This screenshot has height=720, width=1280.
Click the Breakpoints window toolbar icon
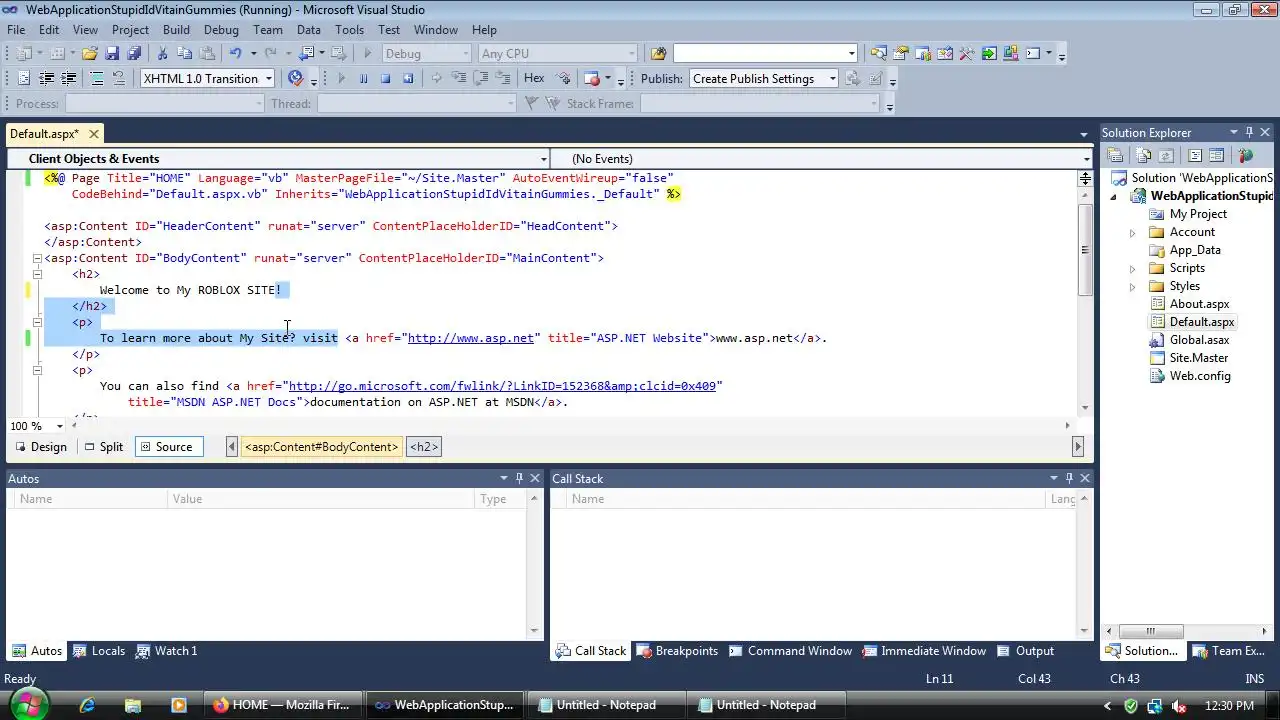click(x=591, y=79)
